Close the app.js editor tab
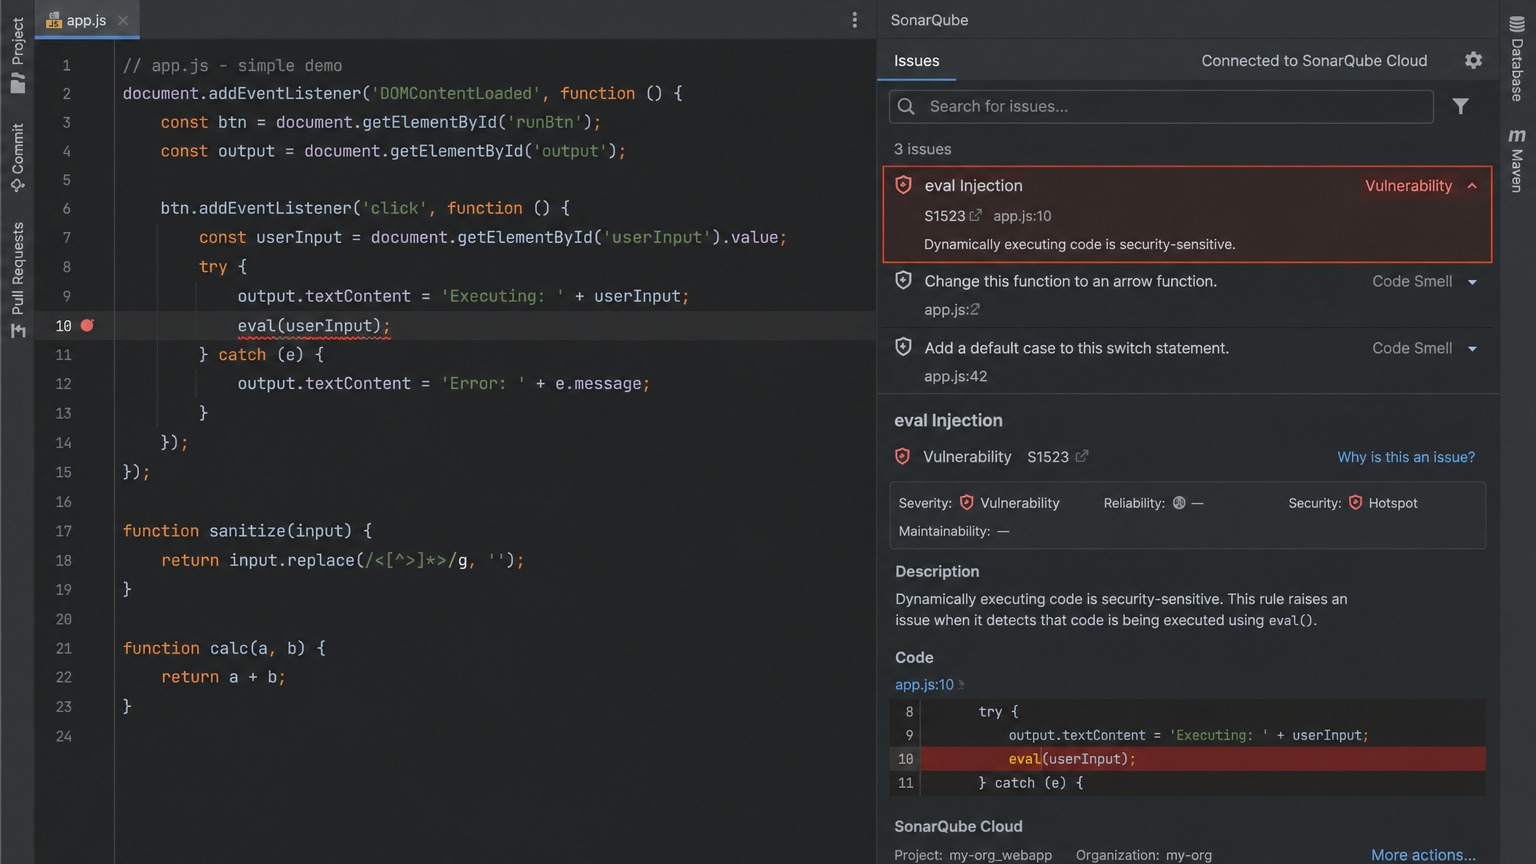 (123, 20)
